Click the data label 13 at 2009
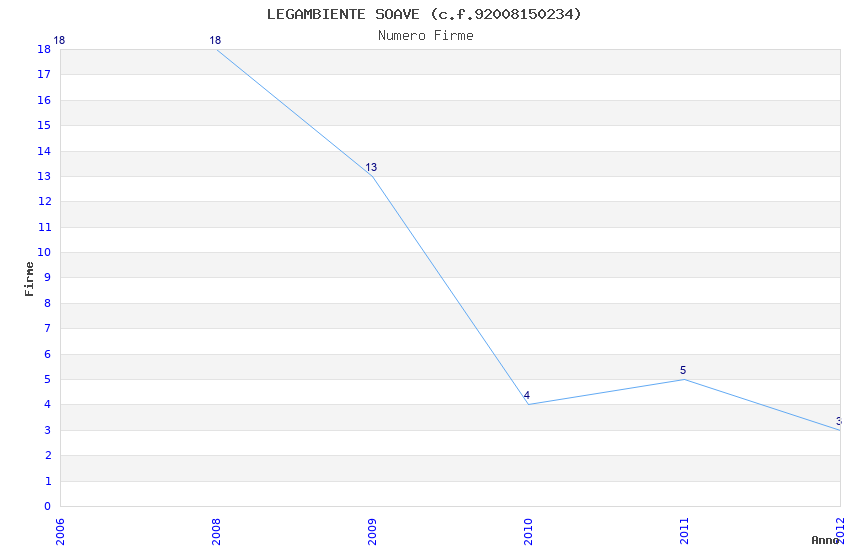Image resolution: width=850 pixels, height=550 pixels. (371, 167)
